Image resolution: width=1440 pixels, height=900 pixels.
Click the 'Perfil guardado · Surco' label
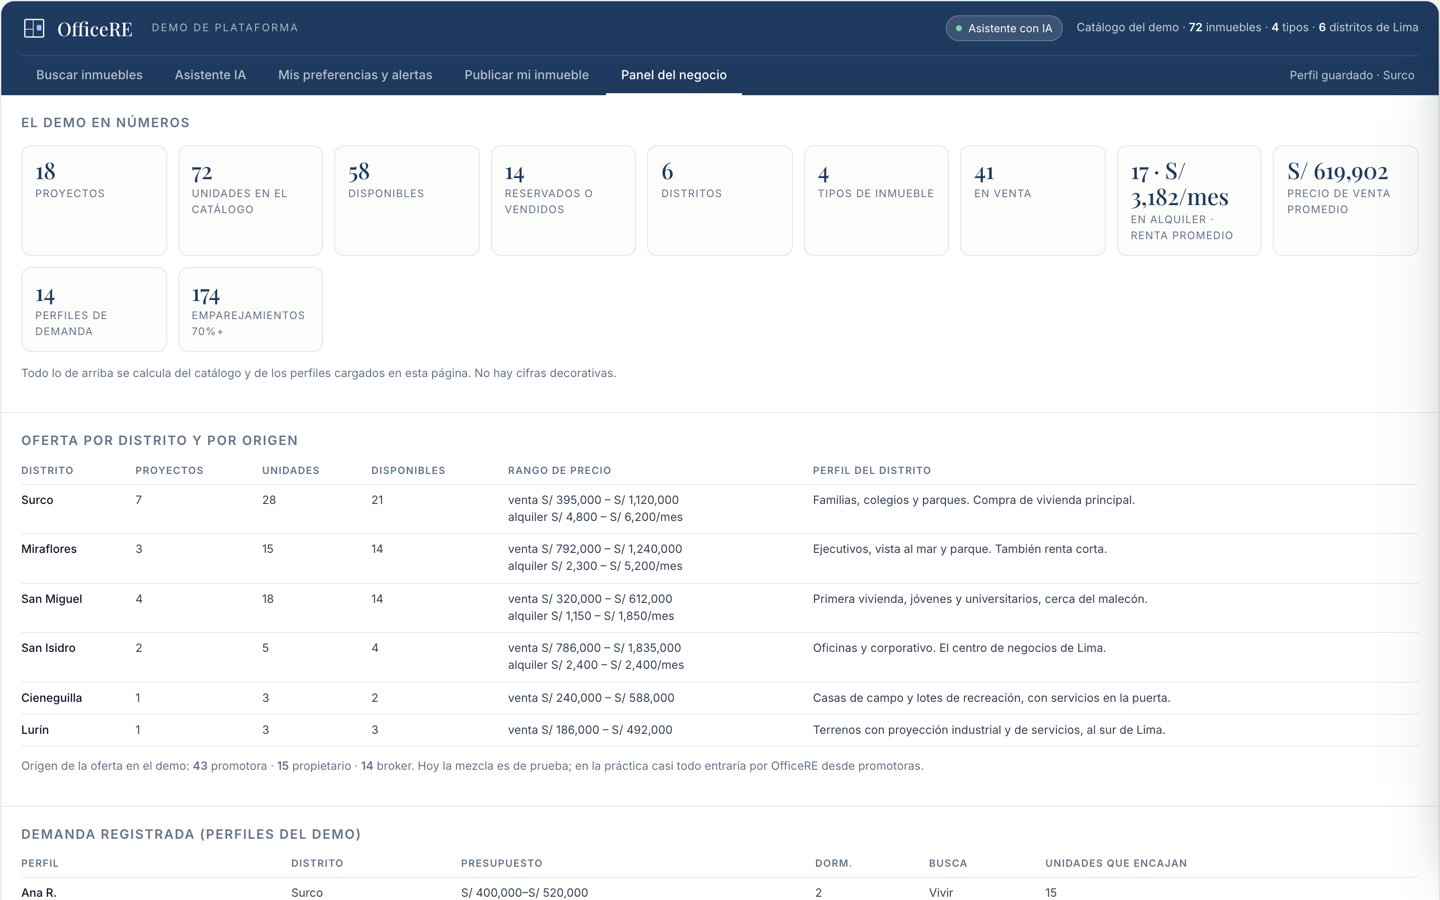tap(1352, 75)
